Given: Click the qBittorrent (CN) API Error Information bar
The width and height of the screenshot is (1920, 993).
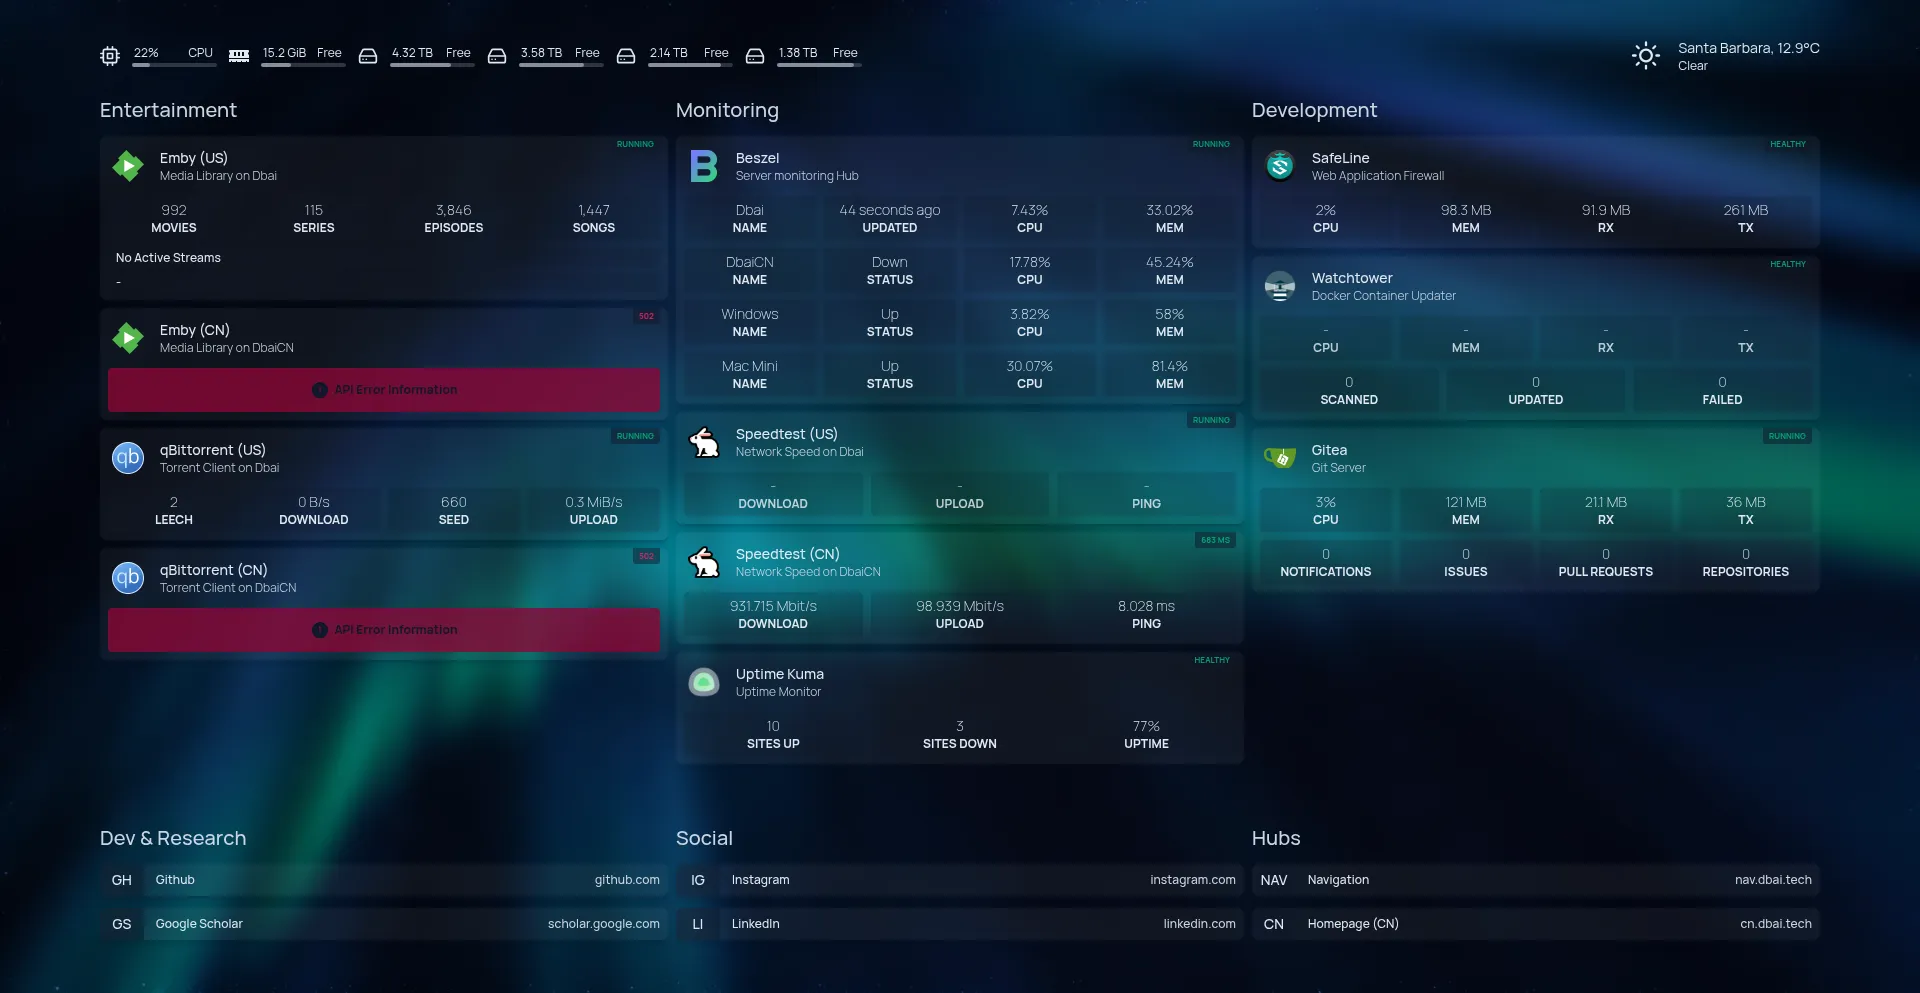Looking at the screenshot, I should (x=384, y=630).
